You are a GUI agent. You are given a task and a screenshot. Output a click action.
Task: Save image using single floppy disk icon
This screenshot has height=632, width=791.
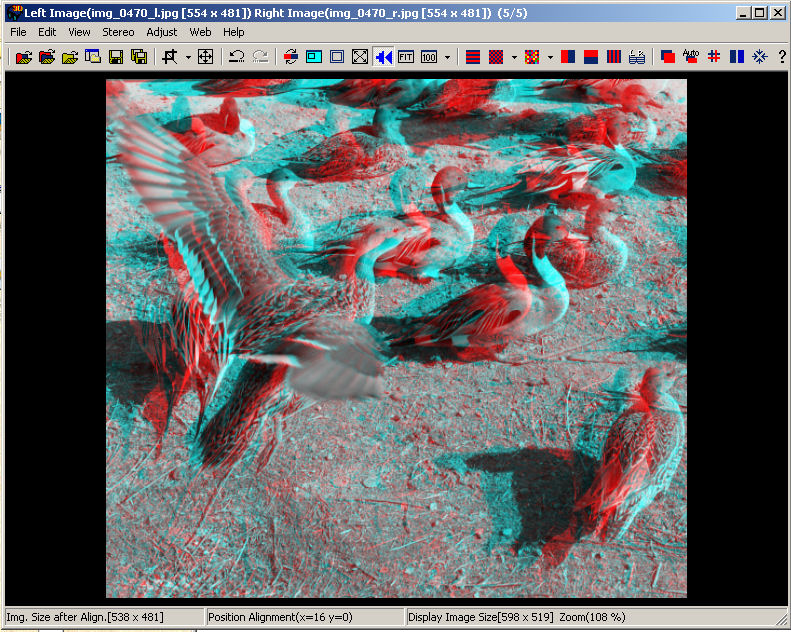click(x=116, y=57)
